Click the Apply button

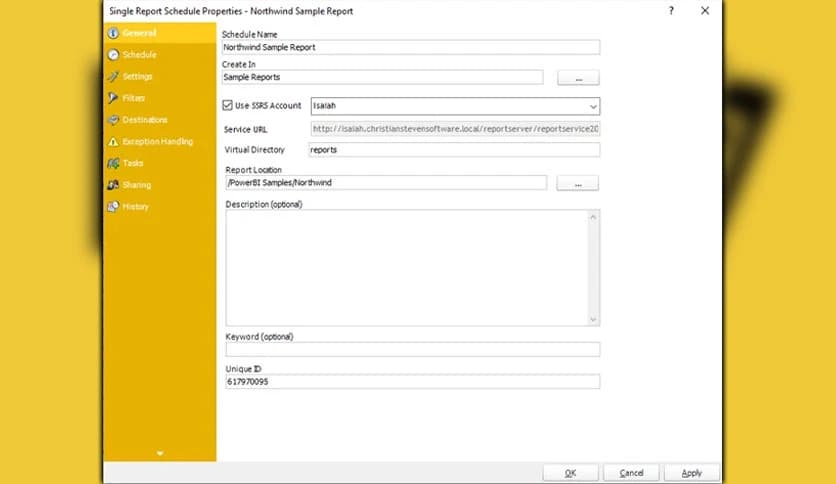click(x=692, y=473)
